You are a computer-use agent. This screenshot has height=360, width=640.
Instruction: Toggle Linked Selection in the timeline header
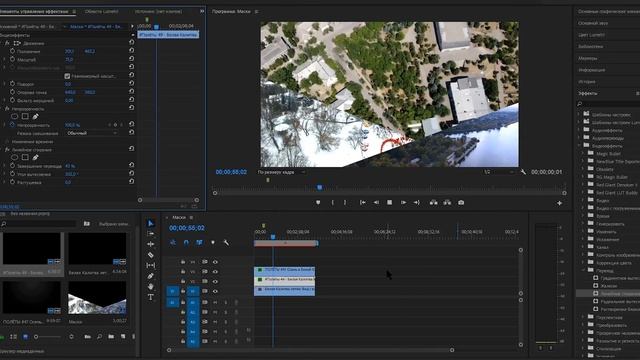(199, 242)
